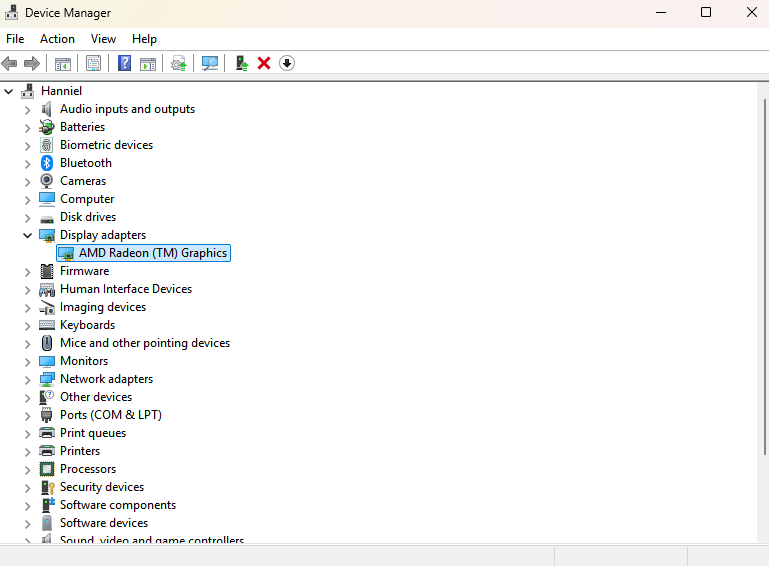
Task: Click the Security devices key icon
Action: pos(48,488)
